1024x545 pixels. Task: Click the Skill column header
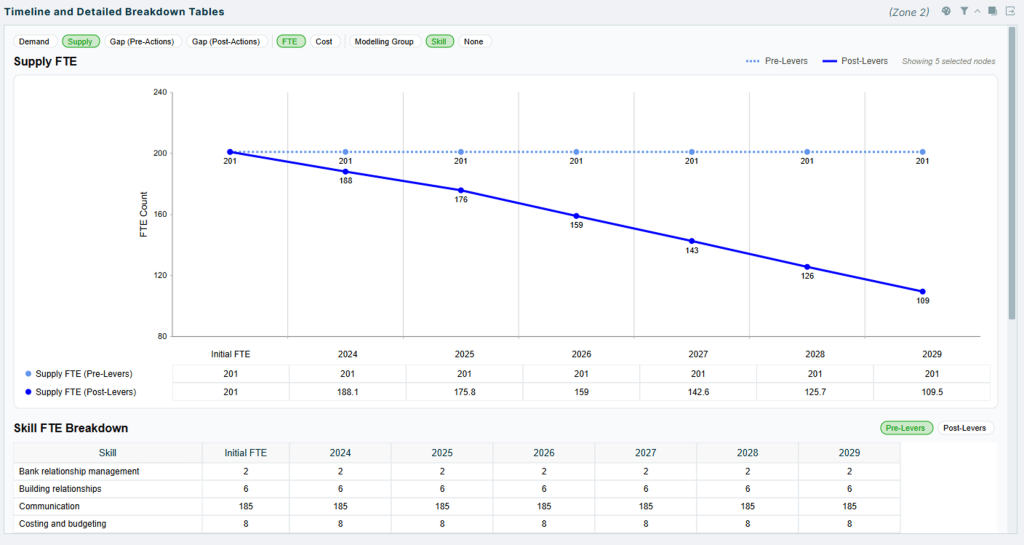108,453
